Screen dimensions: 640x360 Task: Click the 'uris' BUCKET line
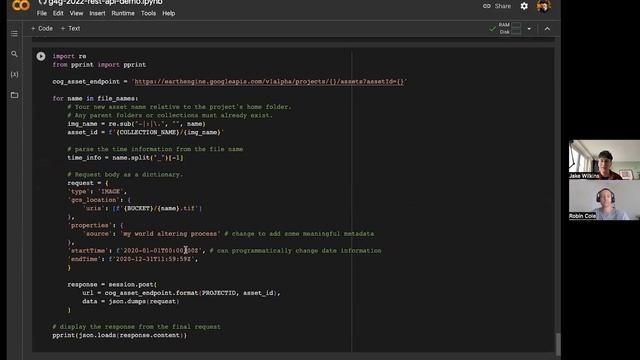[x=142, y=209]
